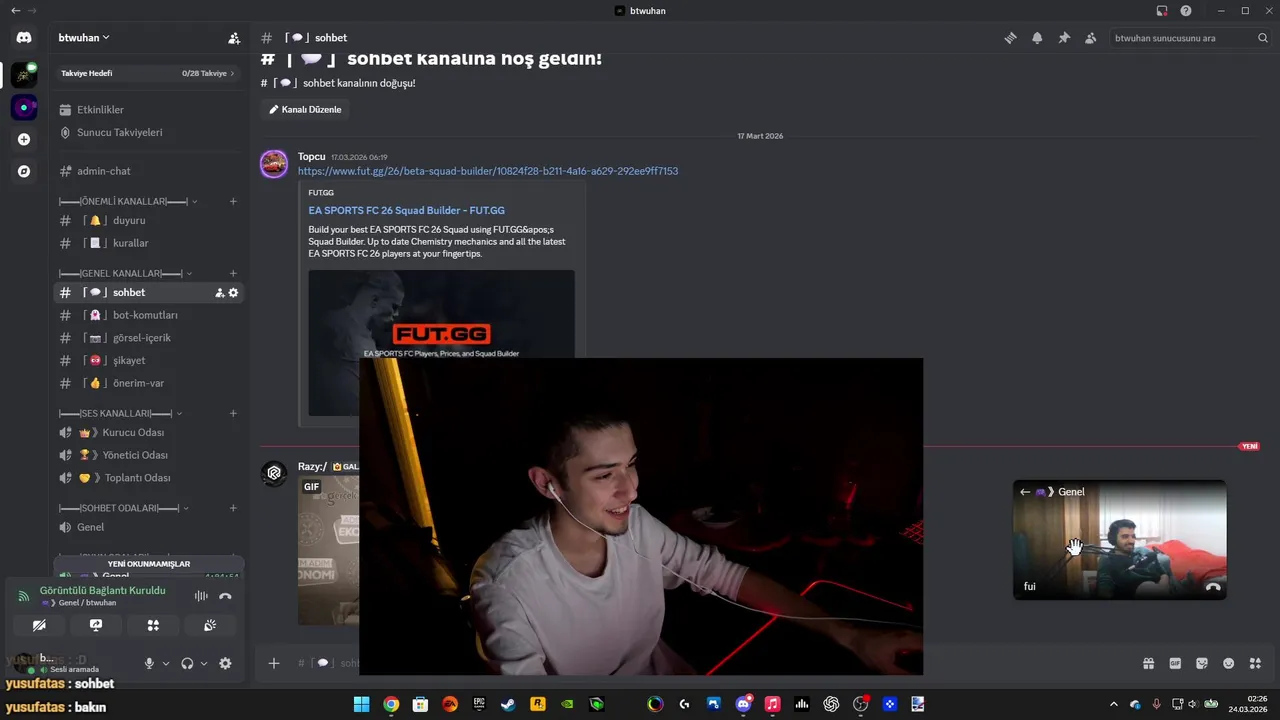
Task: Add channel to GENEL KANALLAR plus
Action: [233, 273]
